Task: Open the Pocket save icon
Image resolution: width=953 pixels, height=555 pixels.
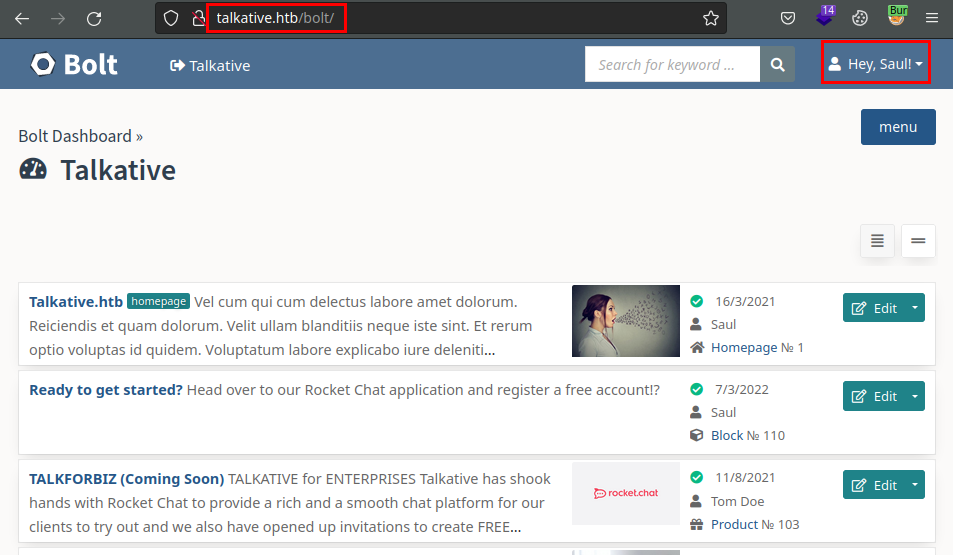Action: coord(788,18)
